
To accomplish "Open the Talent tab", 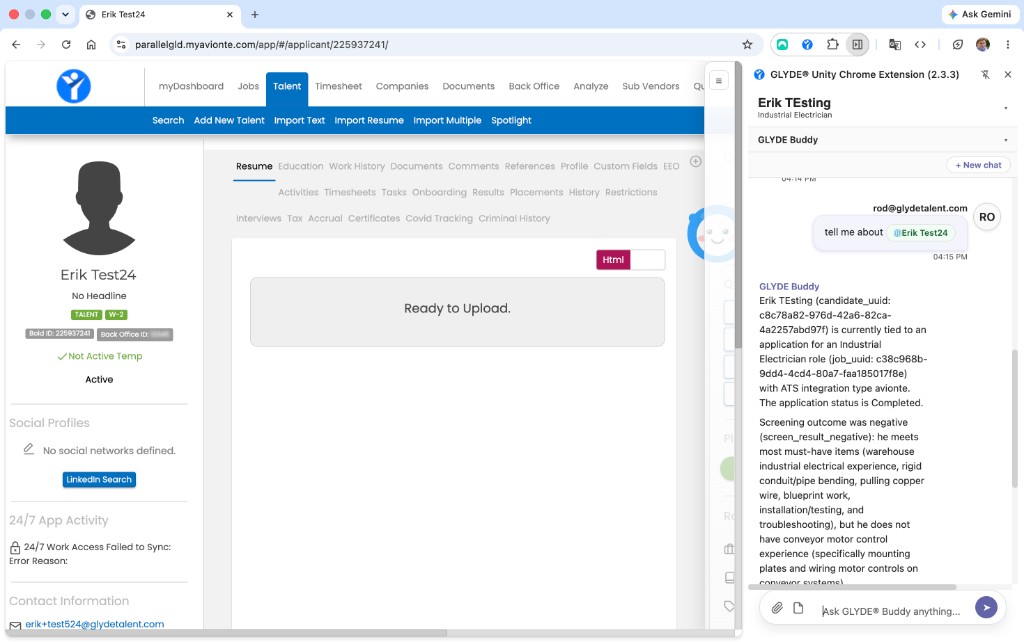I will (287, 86).
